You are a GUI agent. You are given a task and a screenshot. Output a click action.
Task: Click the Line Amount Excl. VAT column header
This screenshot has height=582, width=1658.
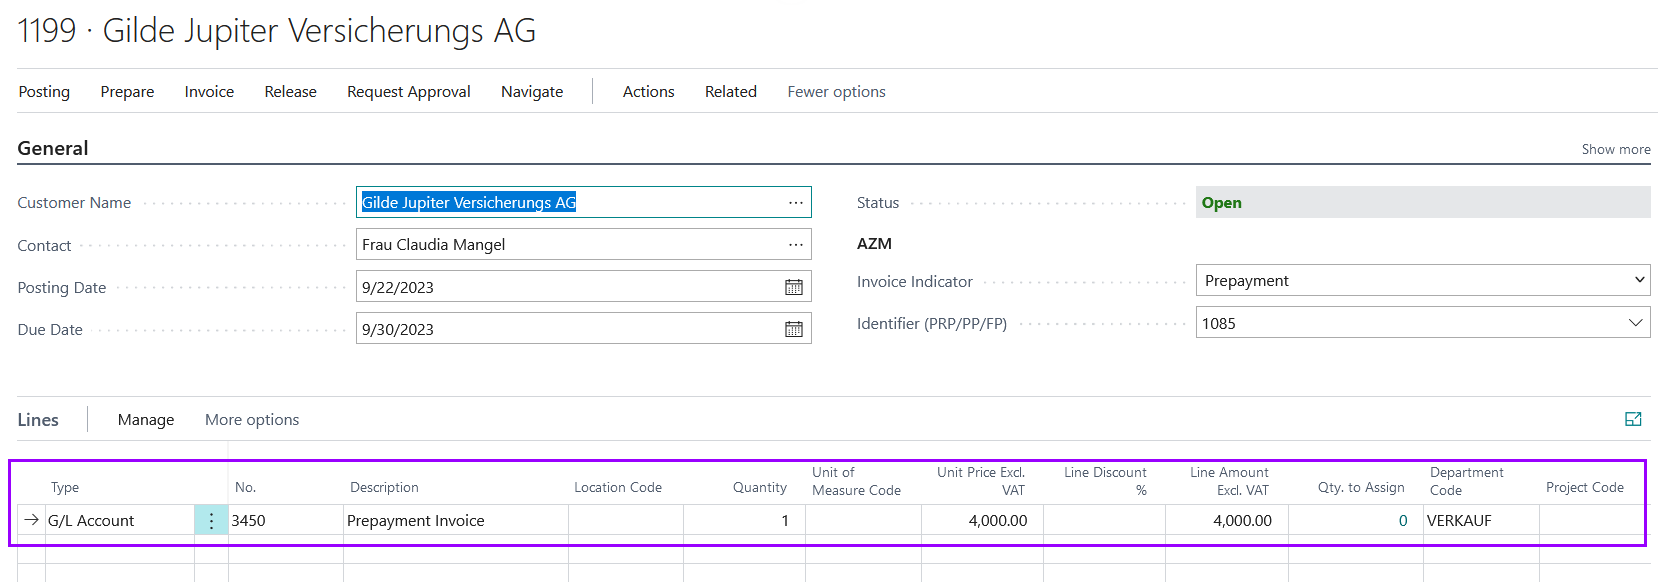pos(1229,481)
